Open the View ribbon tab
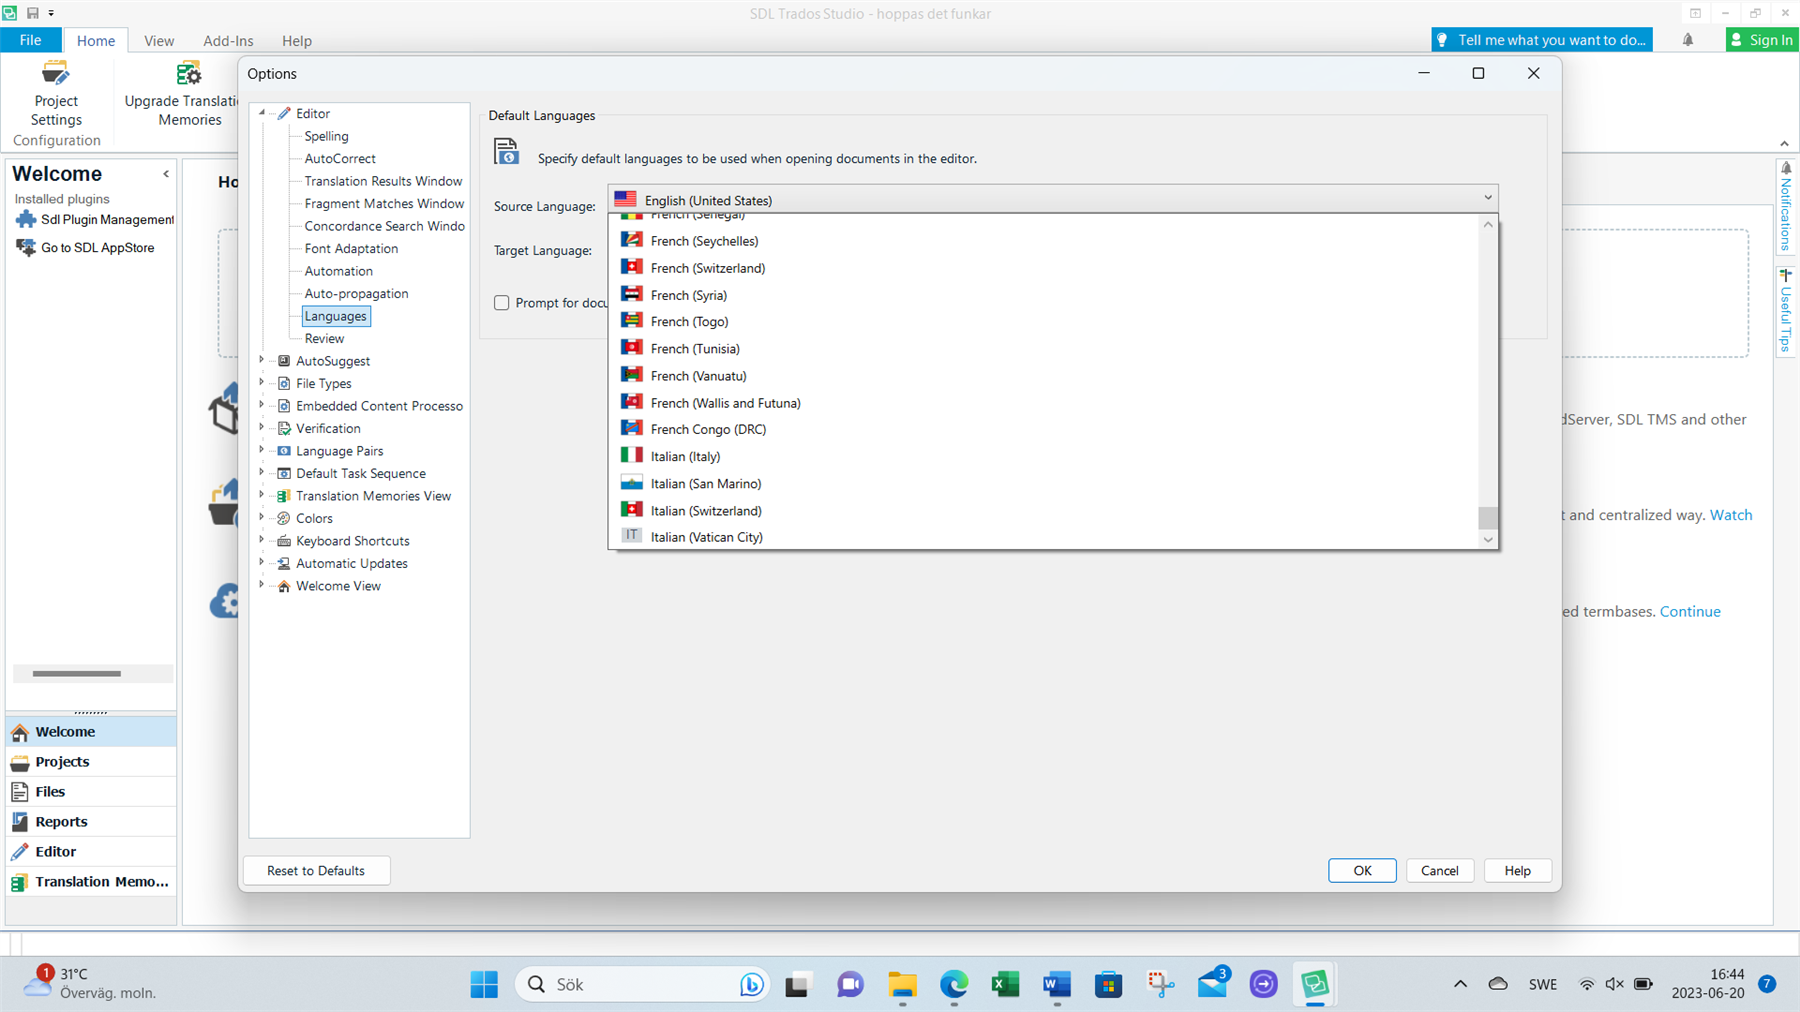The height and width of the screenshot is (1012, 1800). pos(159,41)
